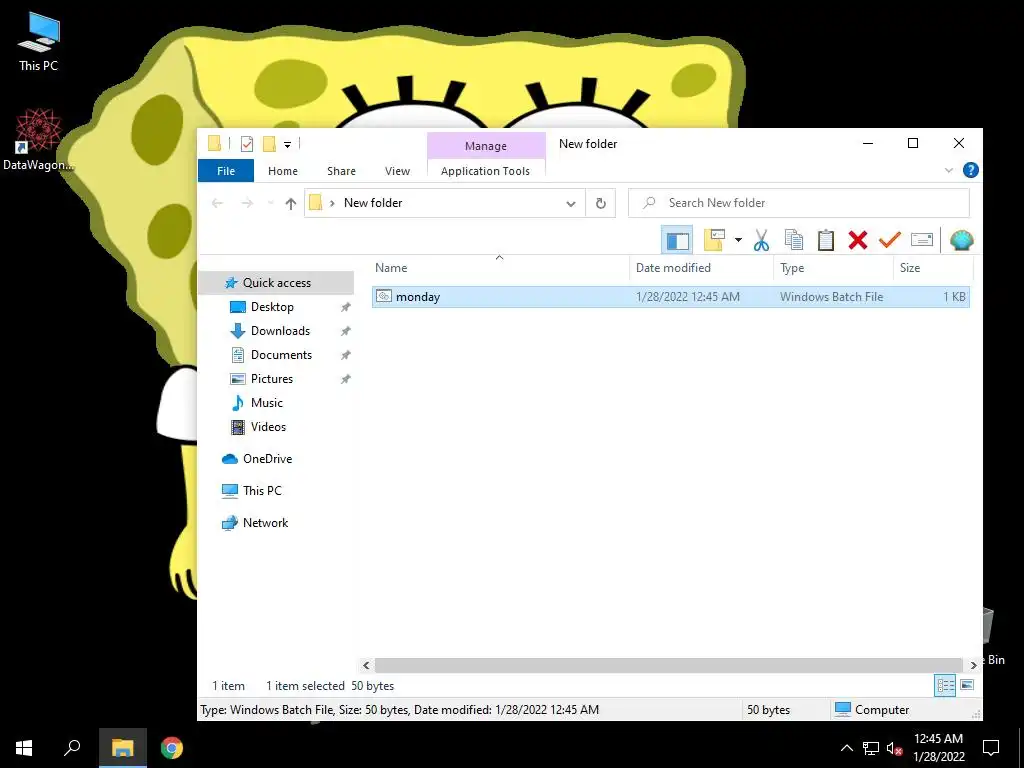Click the Properties quick access checkmark icon
The height and width of the screenshot is (768, 1024).
pyautogui.click(x=247, y=144)
